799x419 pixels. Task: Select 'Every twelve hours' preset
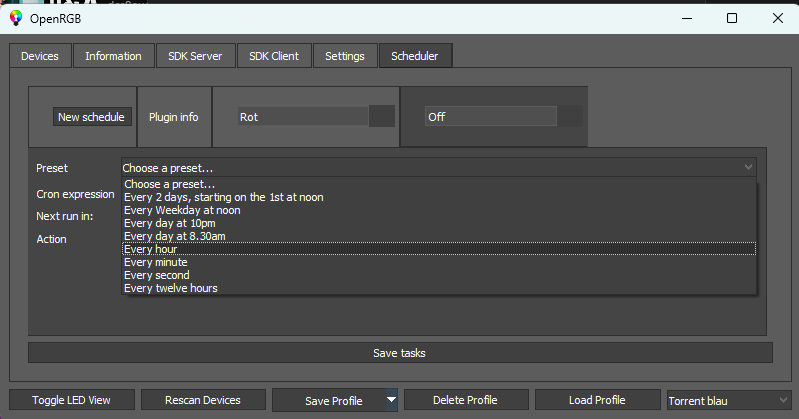point(439,288)
